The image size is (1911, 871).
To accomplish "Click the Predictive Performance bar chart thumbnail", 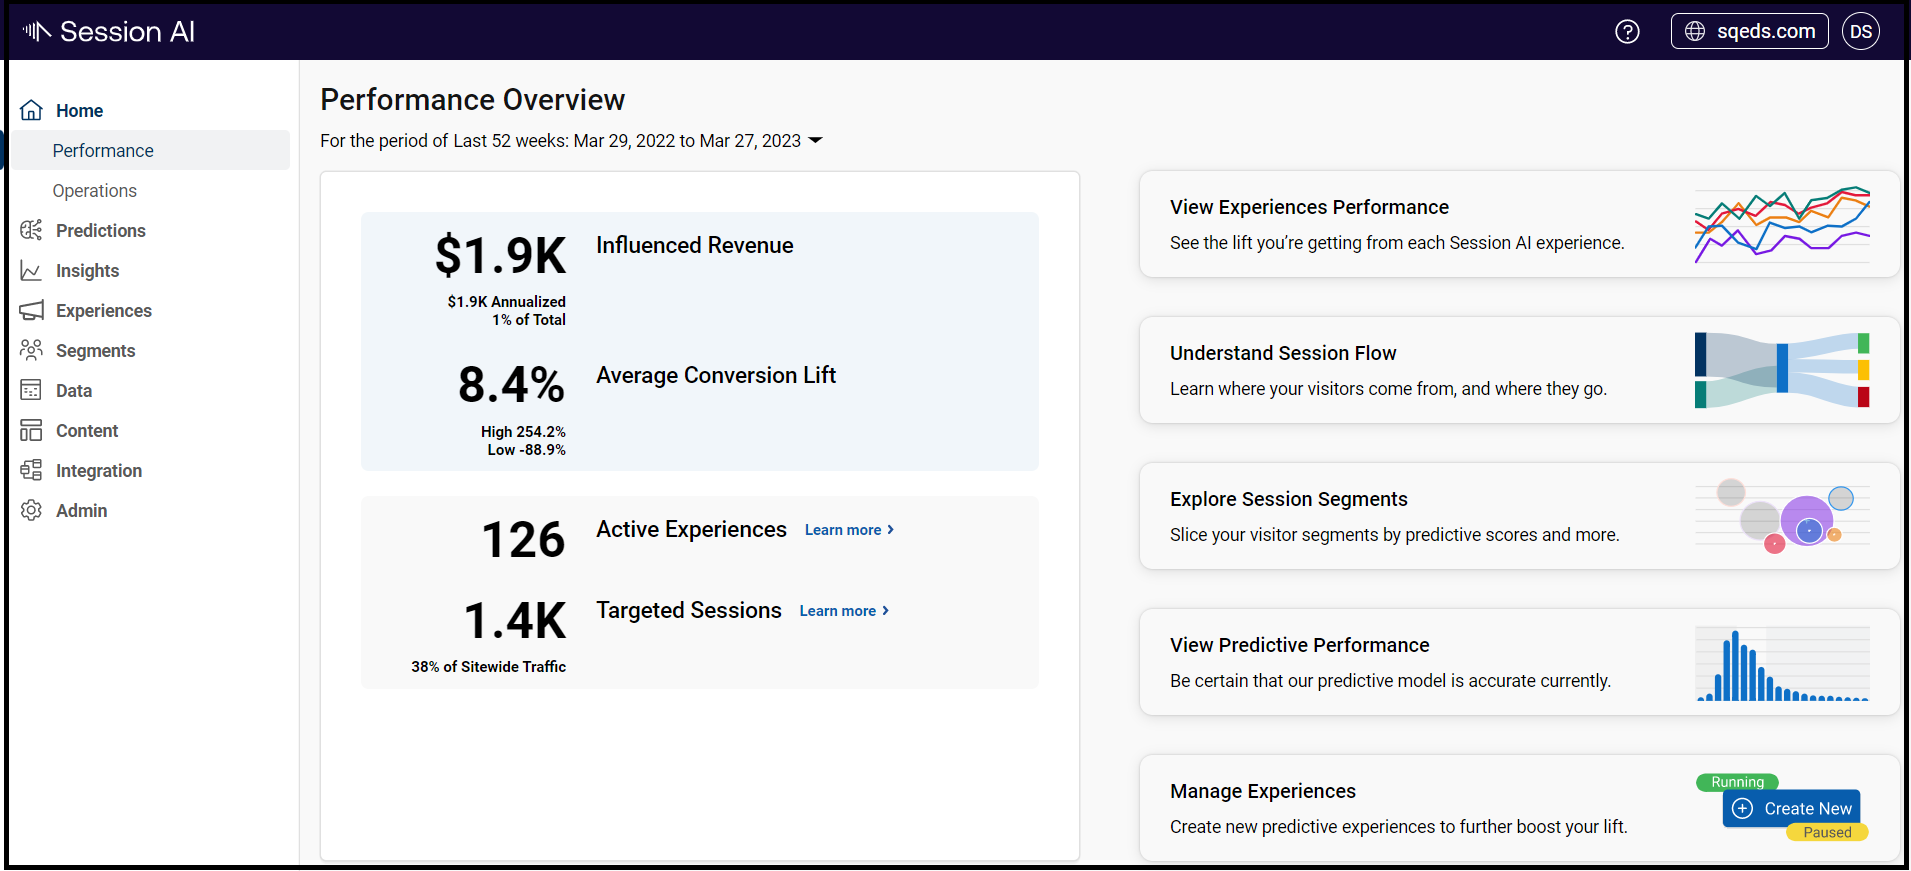I will point(1782,664).
